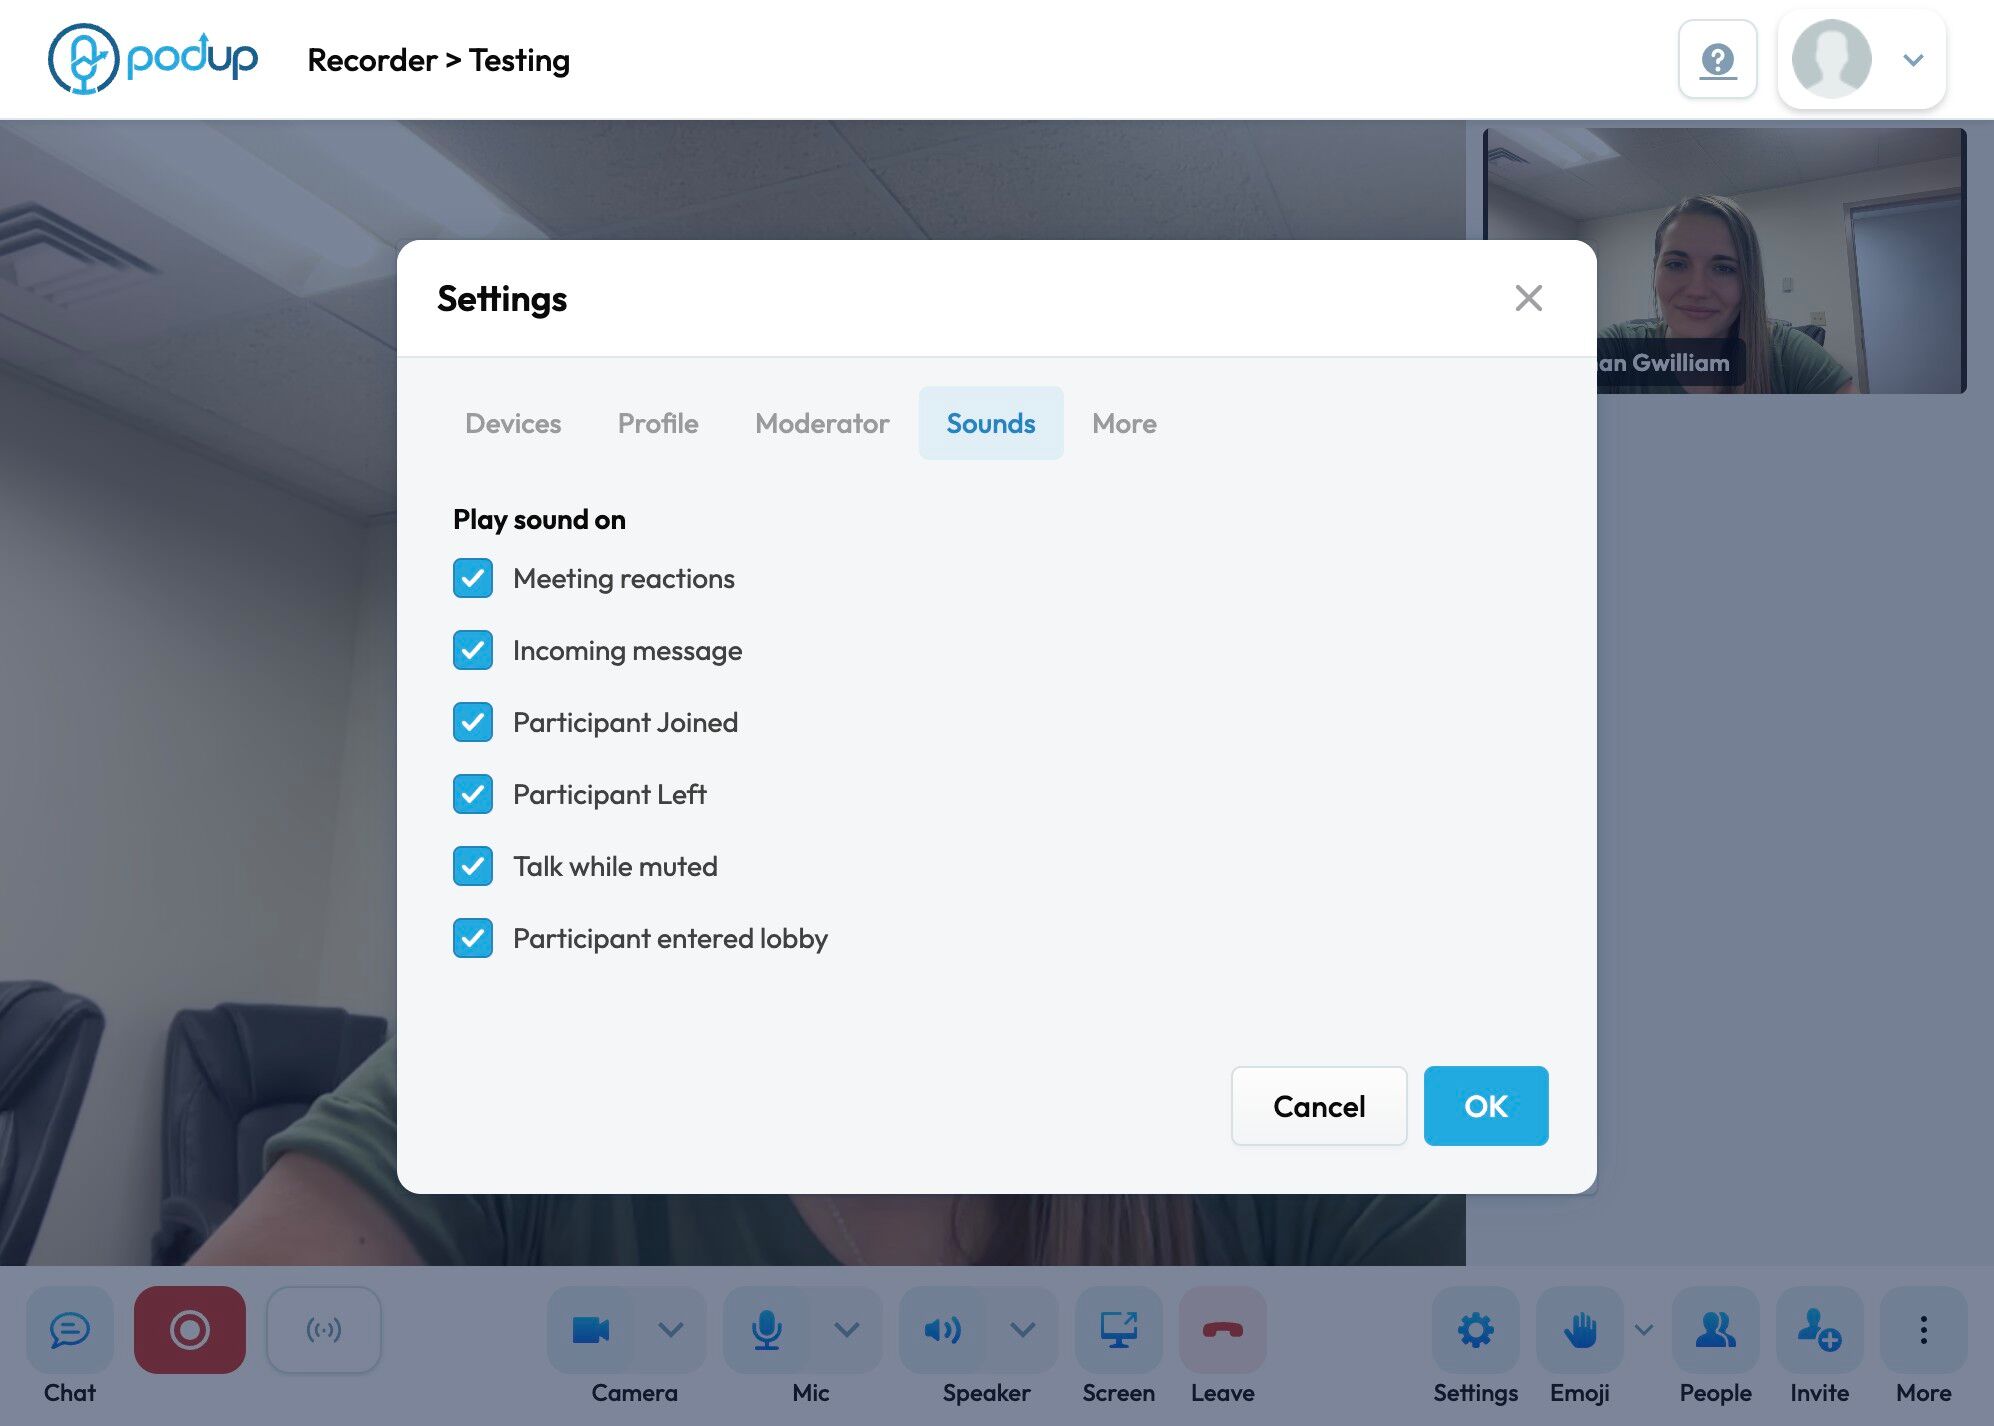Toggle Participant Joined sound checkbox
Viewport: 1994px width, 1426px height.
pos(473,722)
